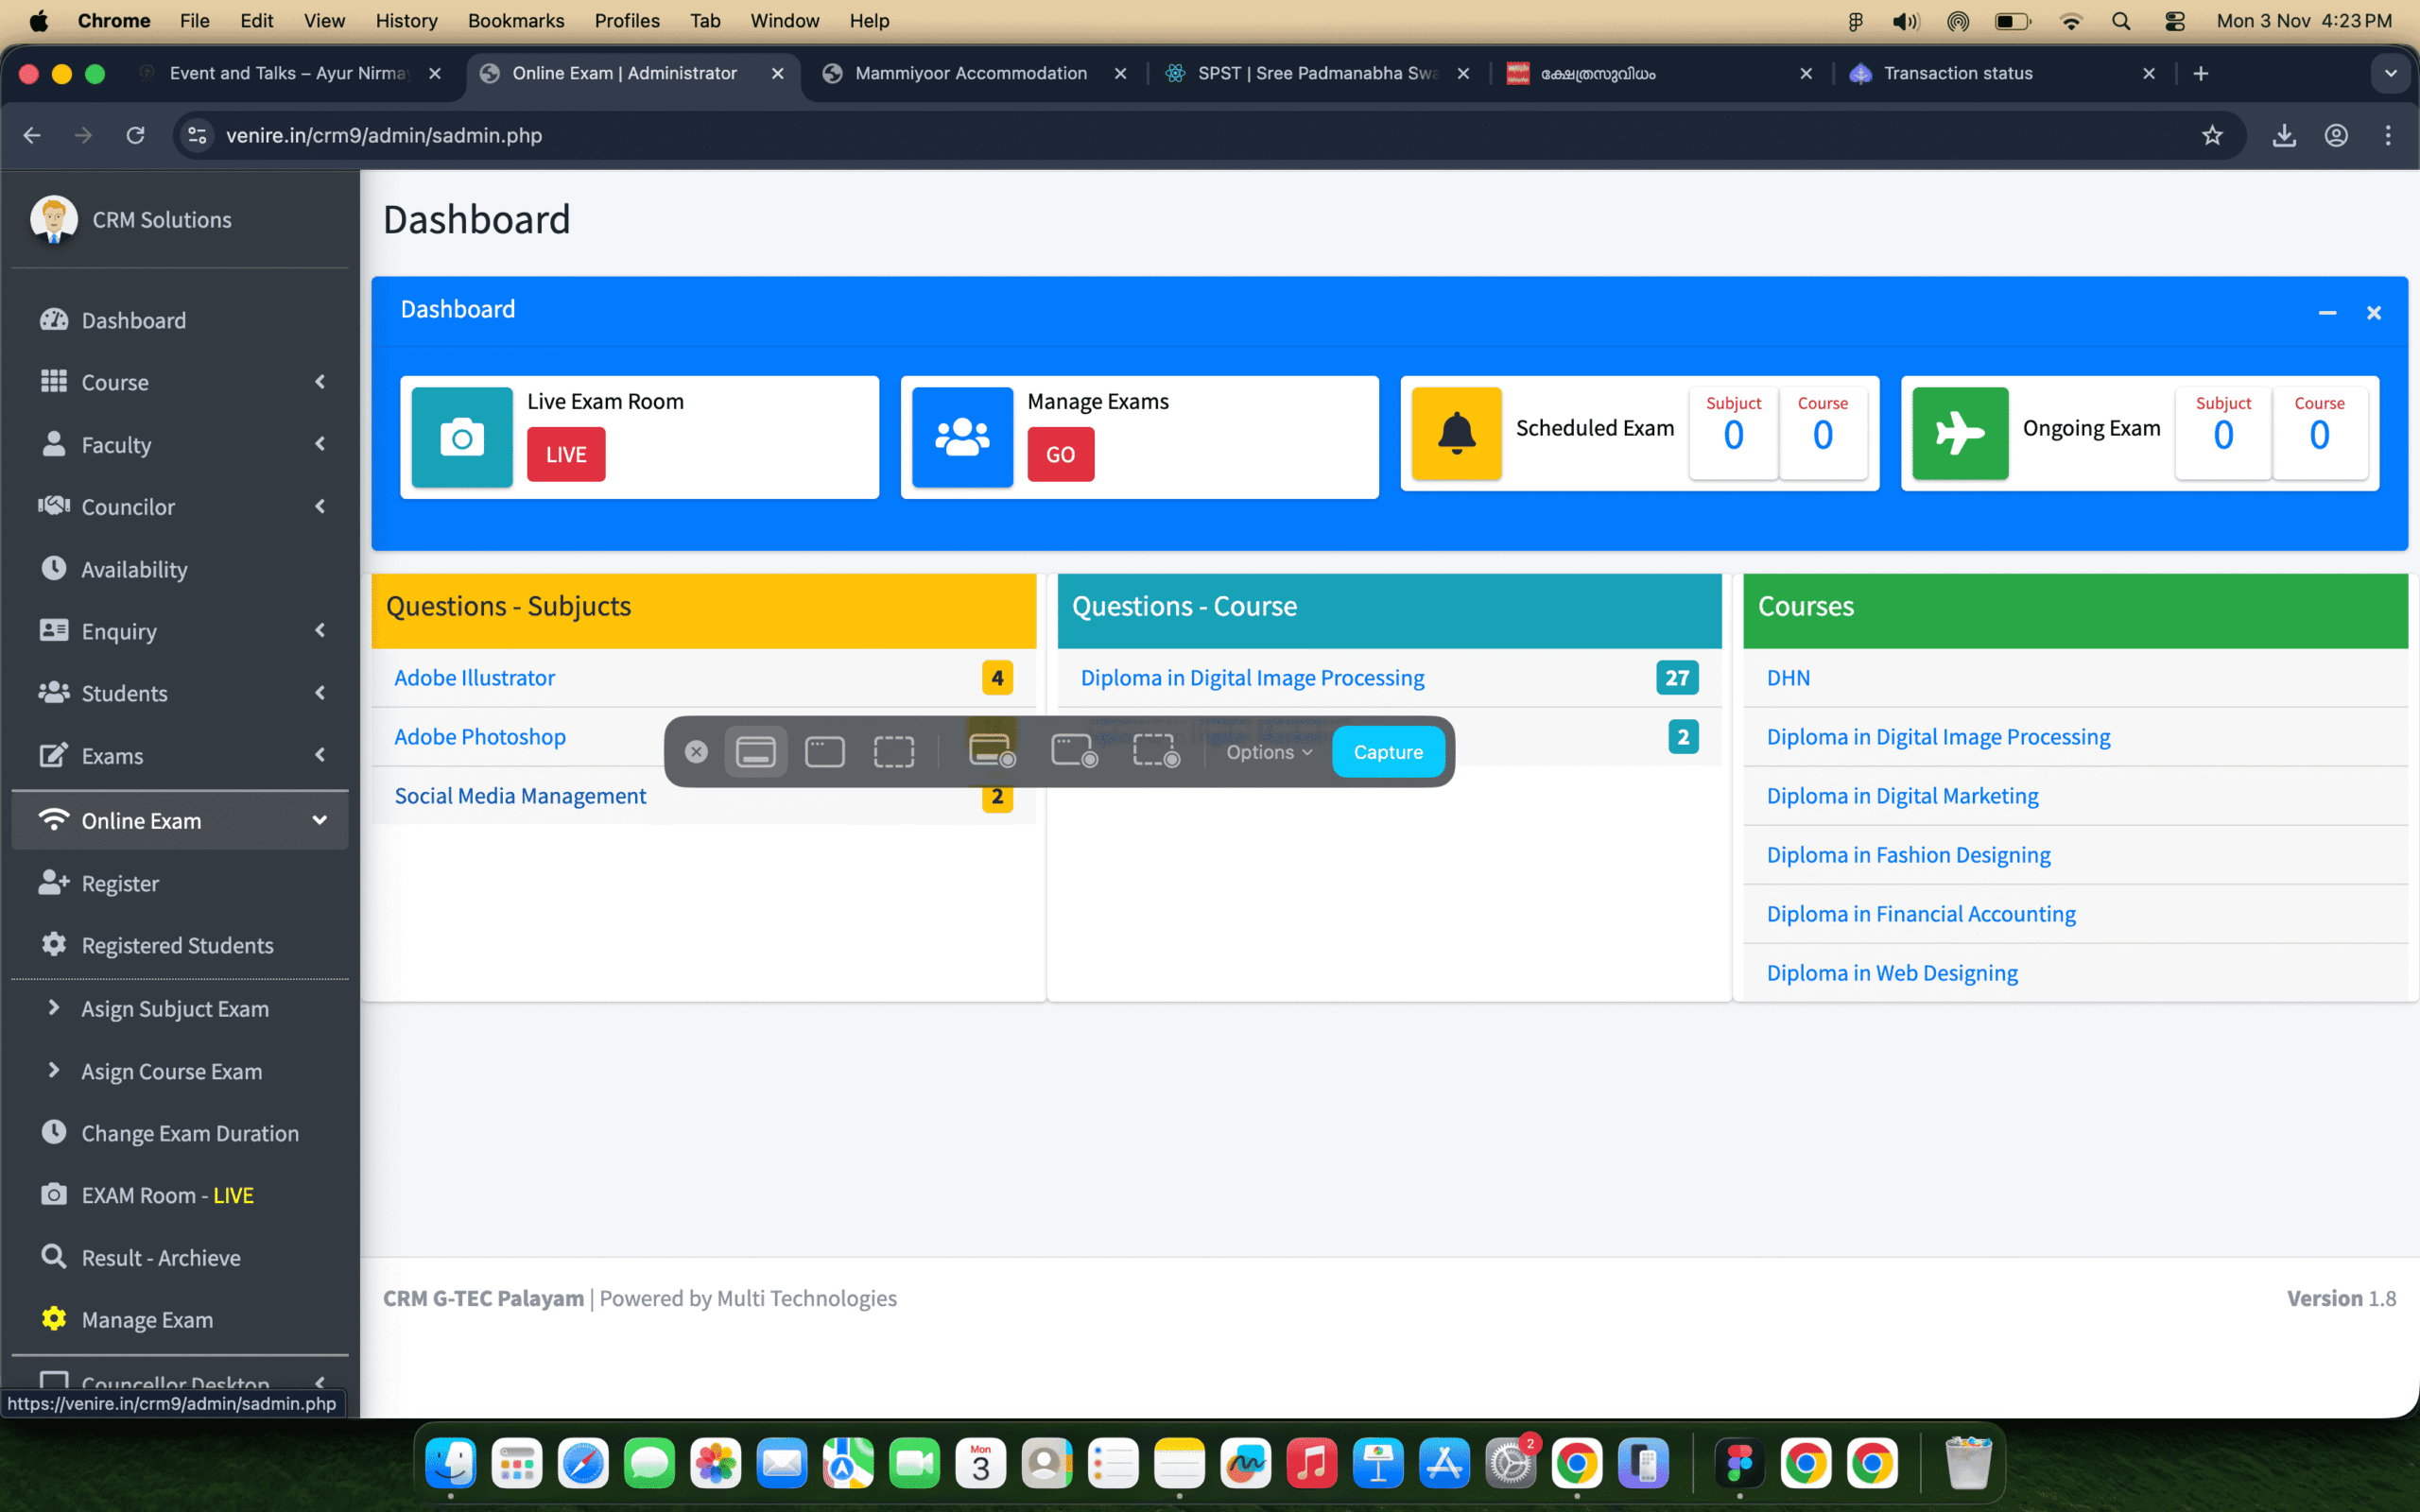Click the Capture button
The image size is (2420, 1512).
pyautogui.click(x=1387, y=752)
